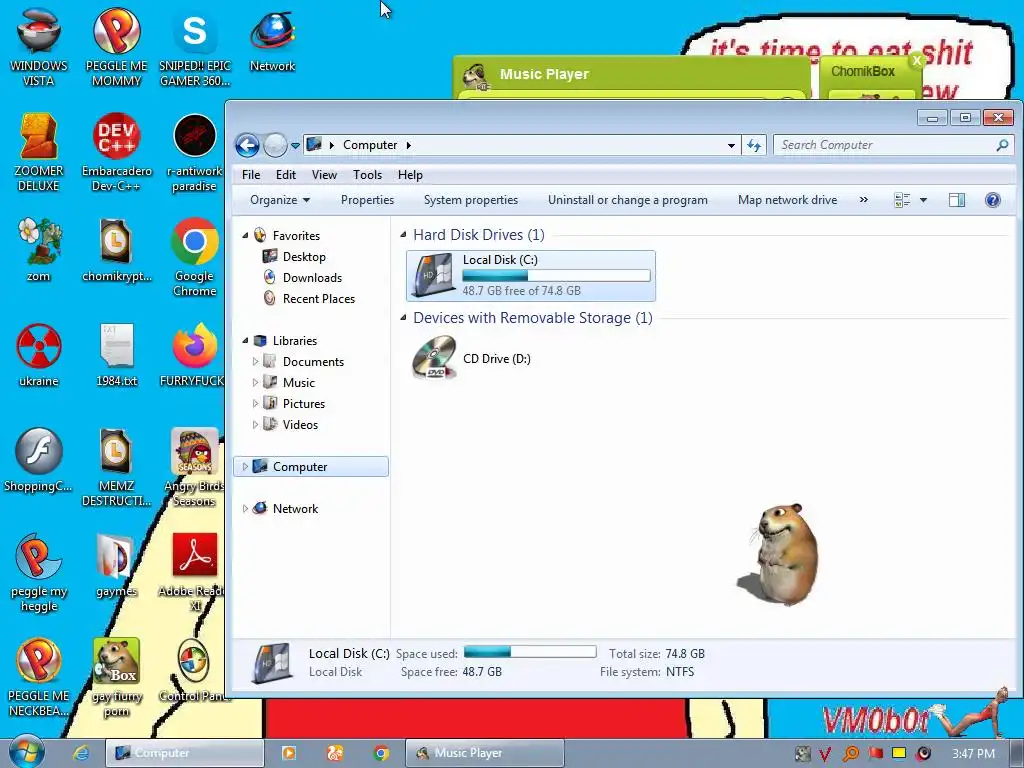Expand the Documents library node

point(255,361)
